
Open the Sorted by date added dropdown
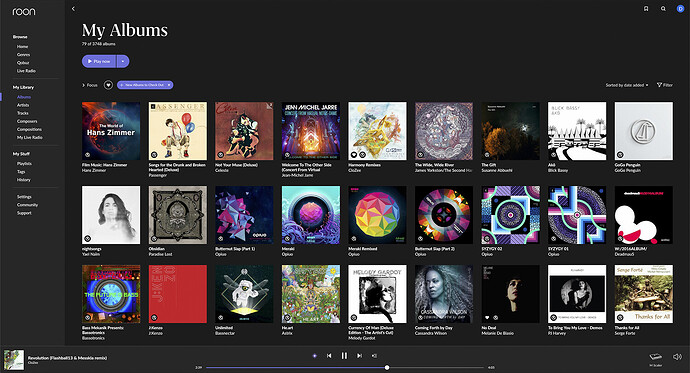627,85
